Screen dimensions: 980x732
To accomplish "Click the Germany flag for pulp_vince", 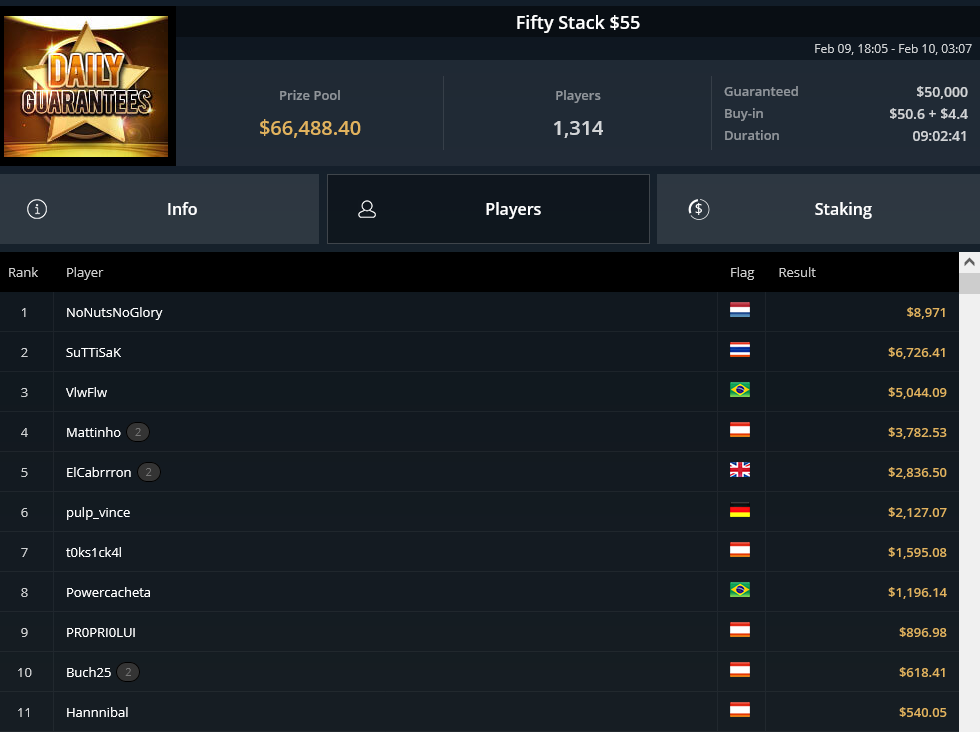I will [x=740, y=510].
